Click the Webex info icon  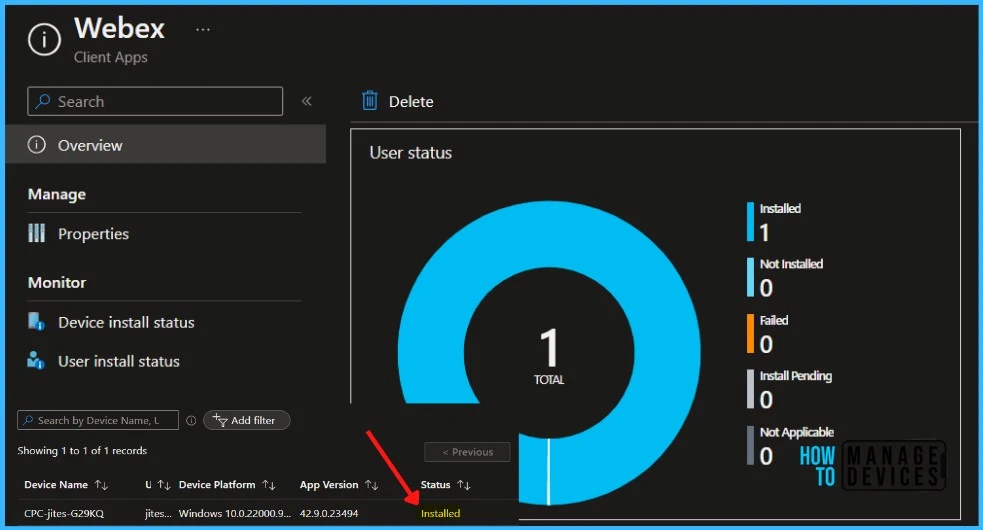pos(44,40)
